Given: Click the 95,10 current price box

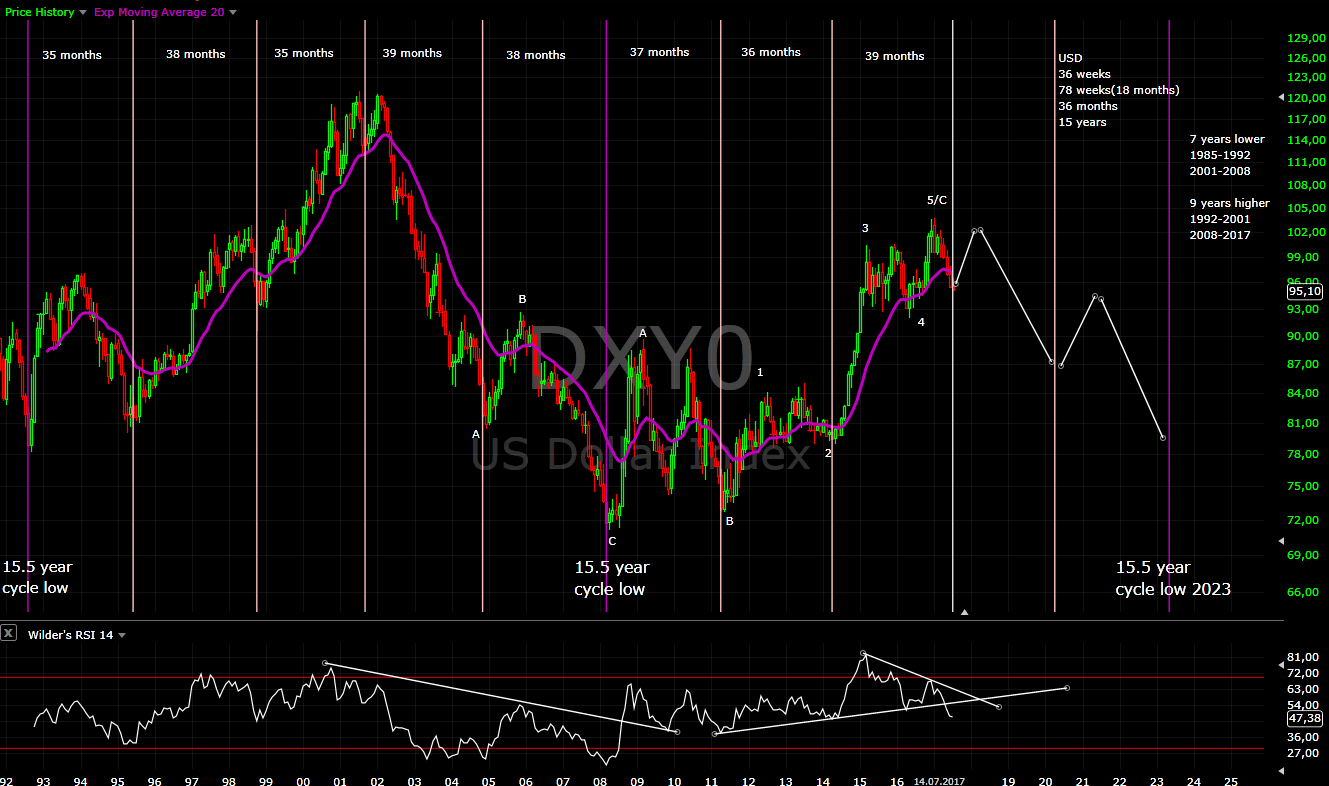Looking at the screenshot, I should coord(1305,291).
